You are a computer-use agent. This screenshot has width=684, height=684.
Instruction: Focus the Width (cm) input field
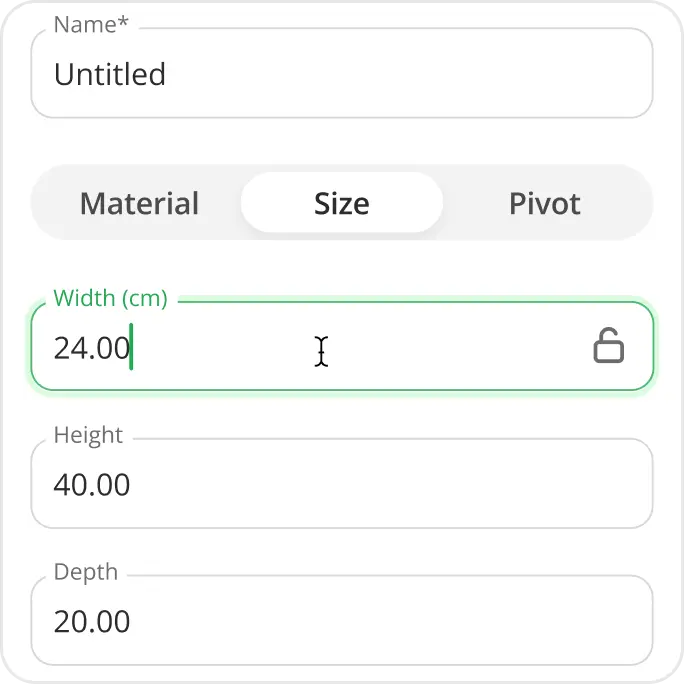point(300,347)
